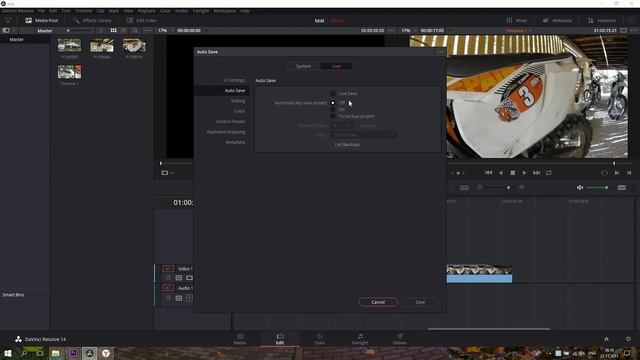Toggle the Audio 1 track auto select icon
This screenshot has height=360, width=640.
[179, 298]
